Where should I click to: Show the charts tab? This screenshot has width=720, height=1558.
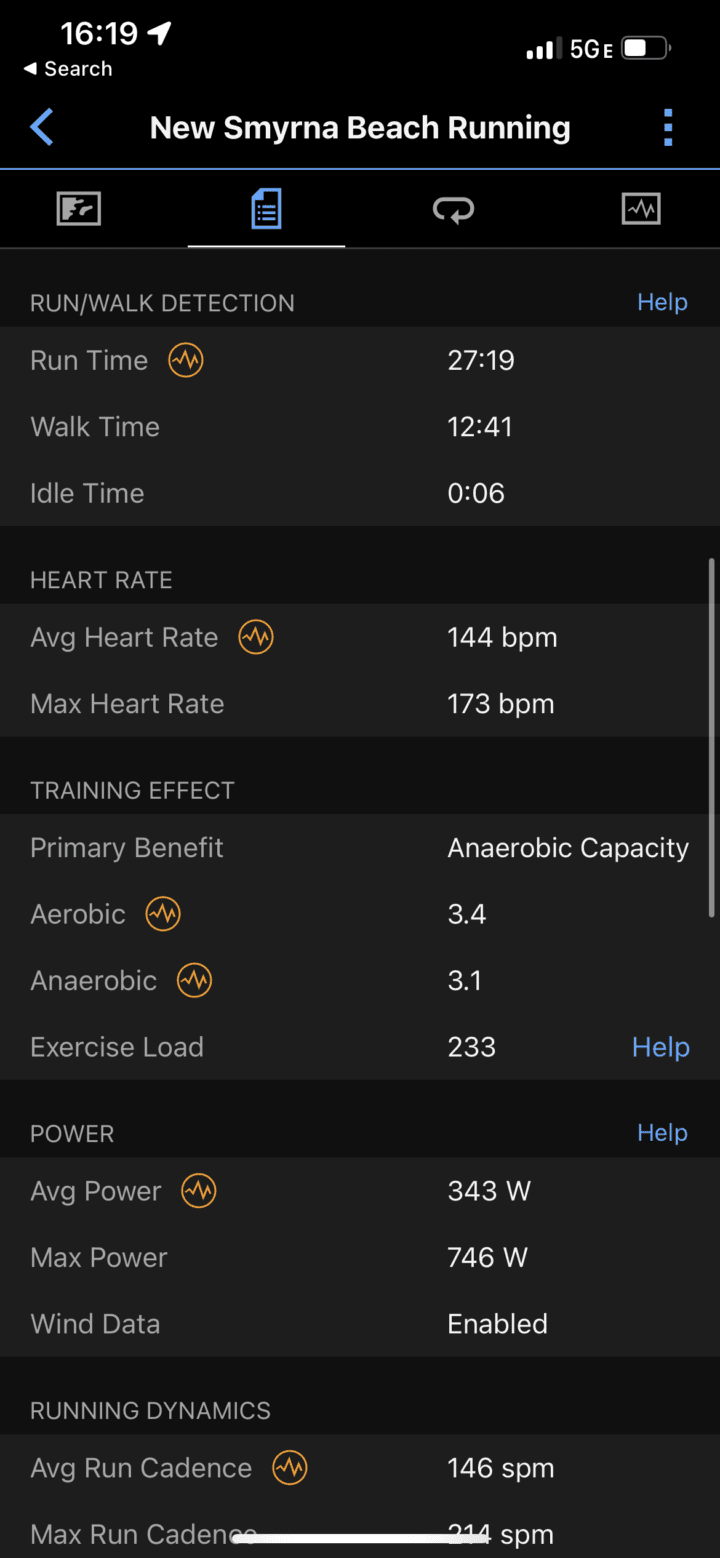[640, 209]
